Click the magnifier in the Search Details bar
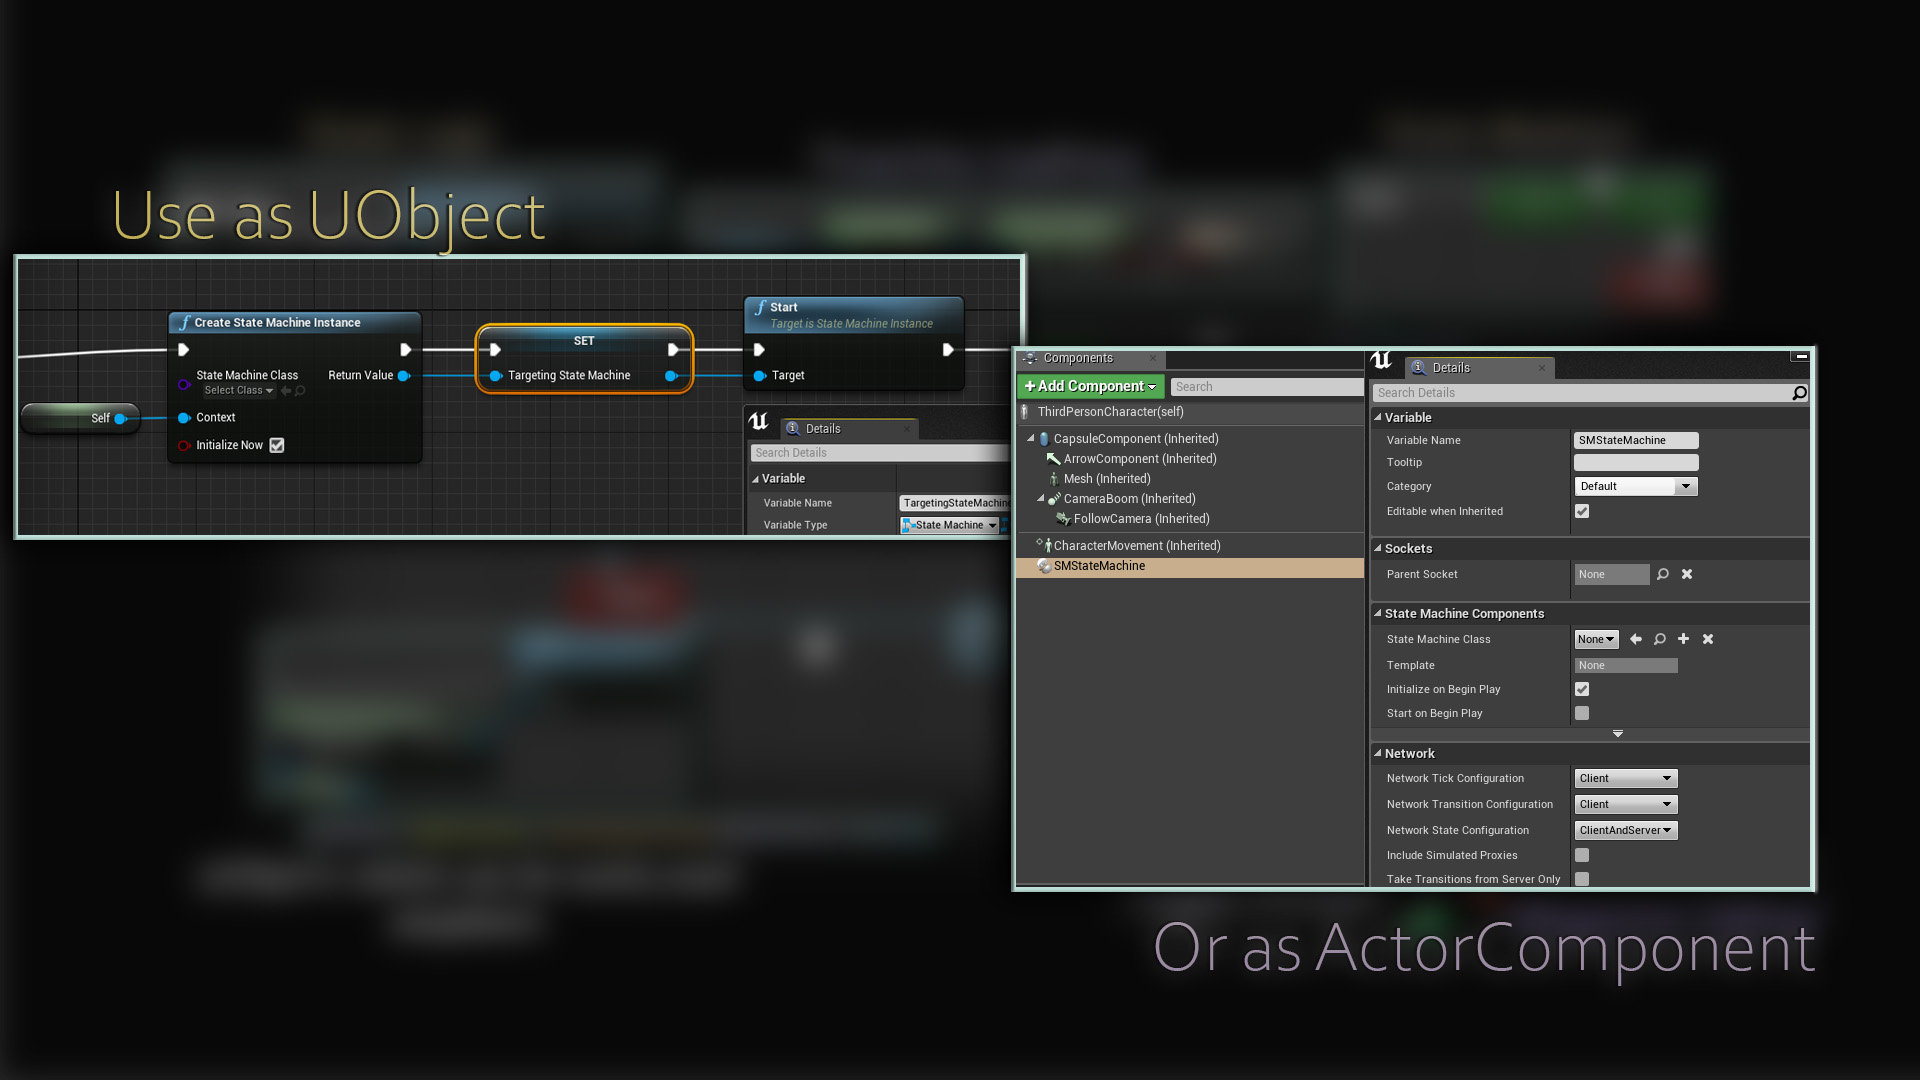Viewport: 1920px width, 1080px height. point(1799,393)
